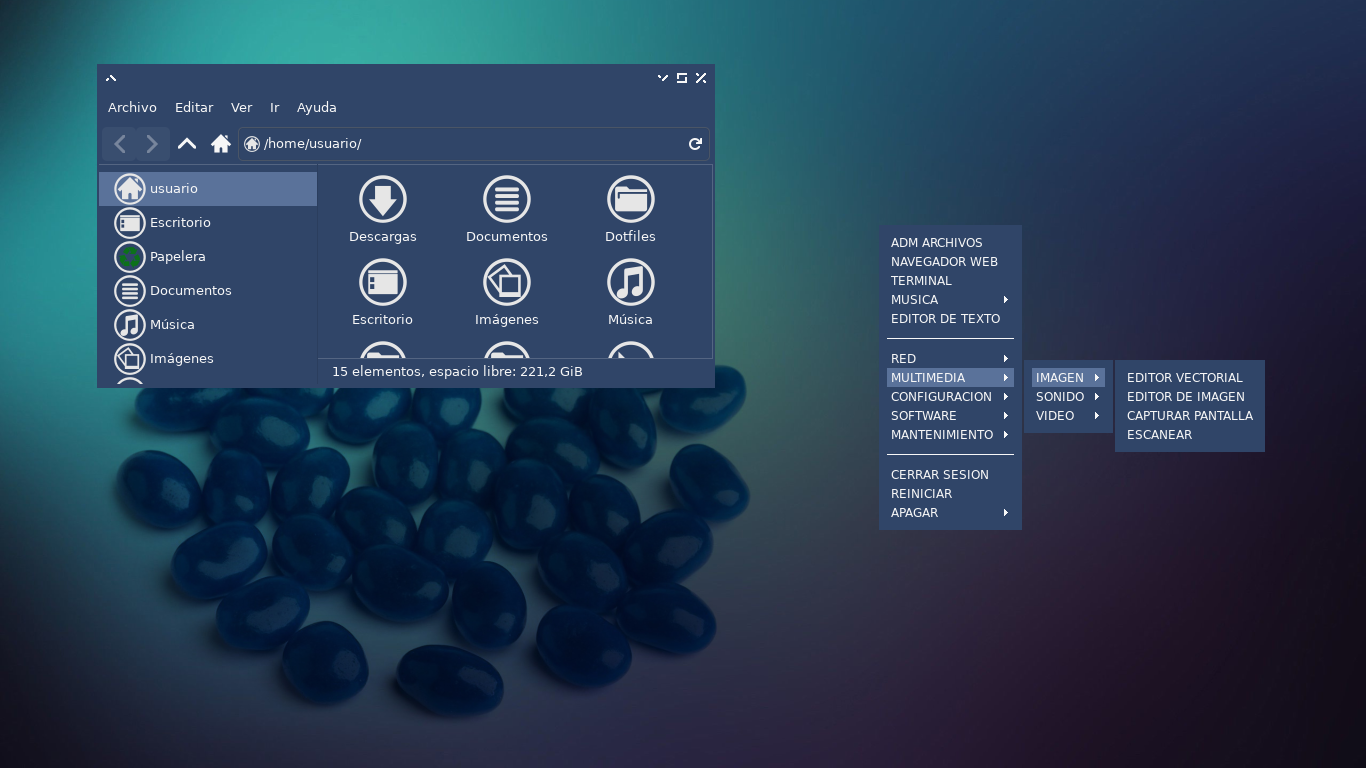Reload the folder with refresh icon
Image resolution: width=1366 pixels, height=768 pixels.
pos(695,144)
